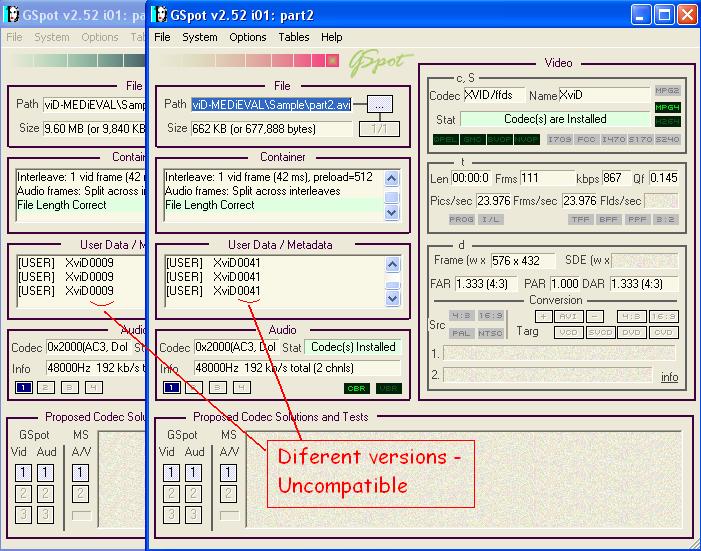Toggle the Targ 16:9 aspect button
701x551 pixels.
(x=663, y=317)
